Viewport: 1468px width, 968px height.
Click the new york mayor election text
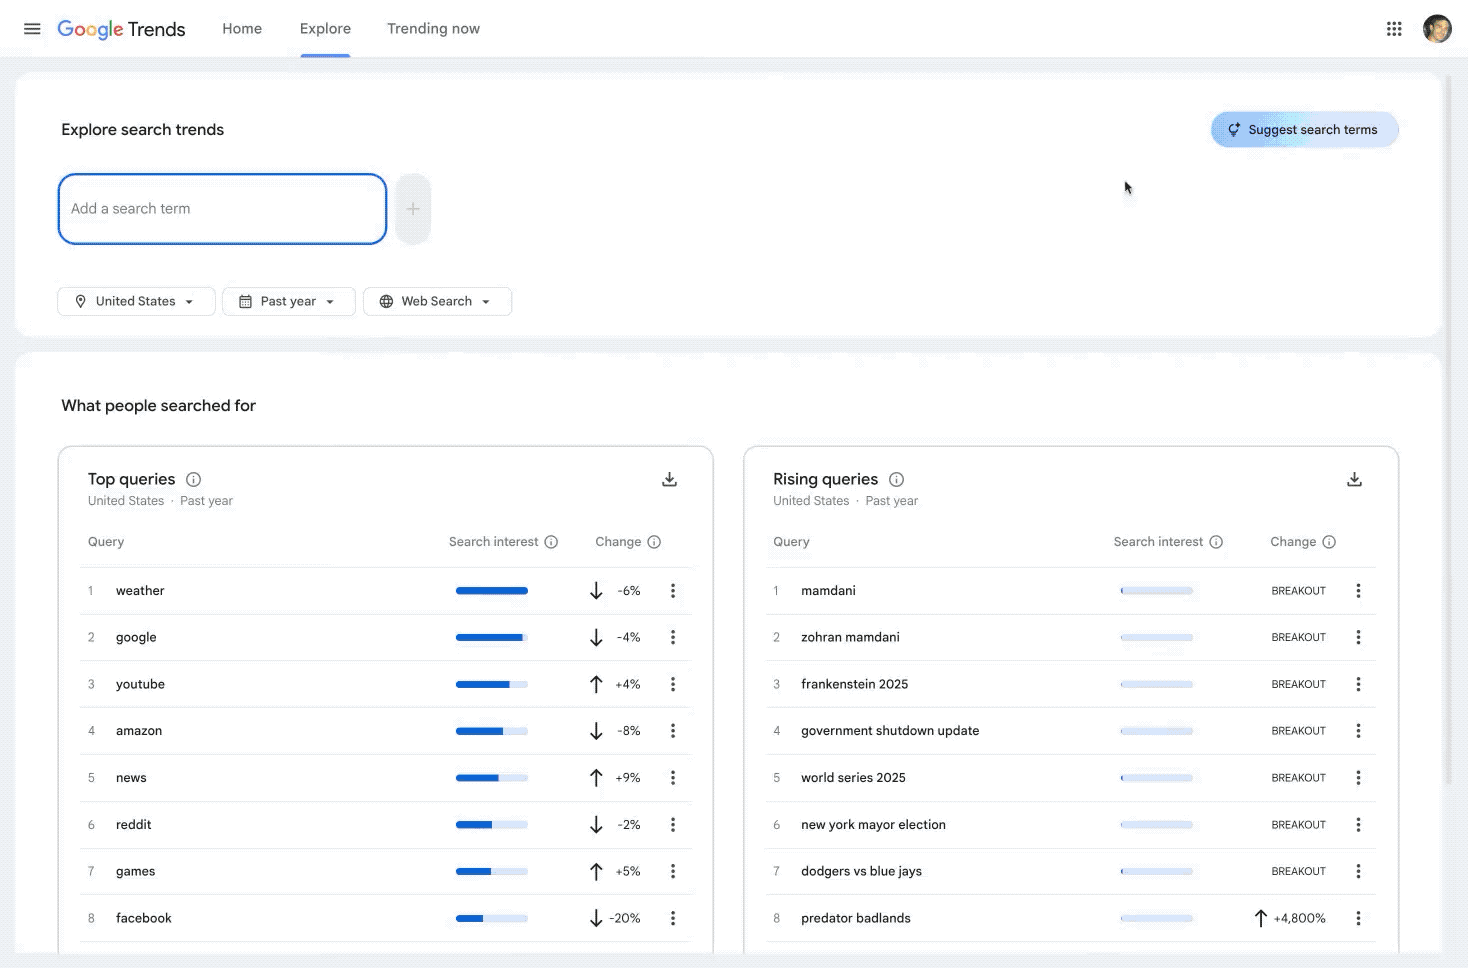point(873,825)
